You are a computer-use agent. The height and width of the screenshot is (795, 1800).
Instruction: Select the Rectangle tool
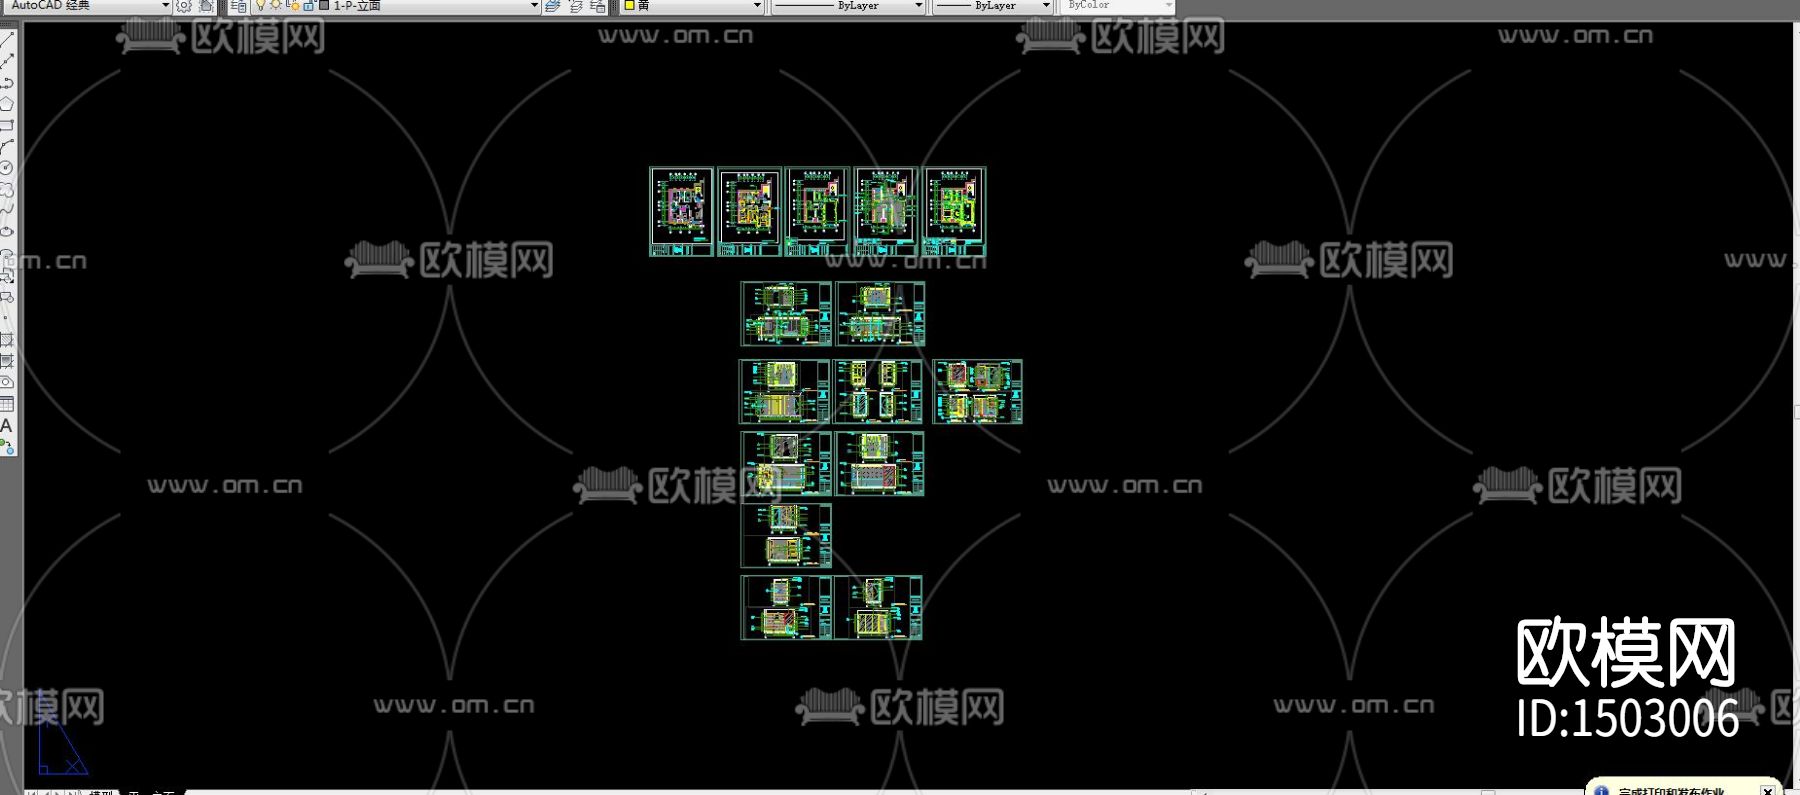7,125
